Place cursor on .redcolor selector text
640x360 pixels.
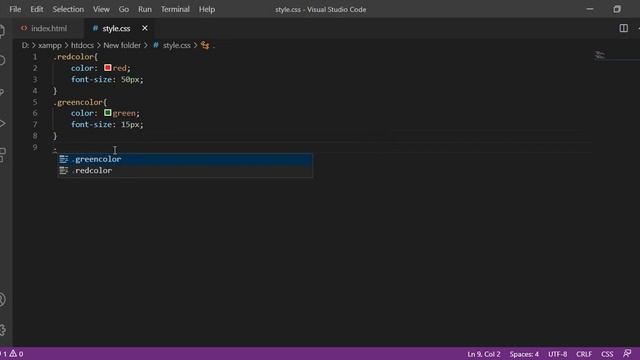point(74,57)
